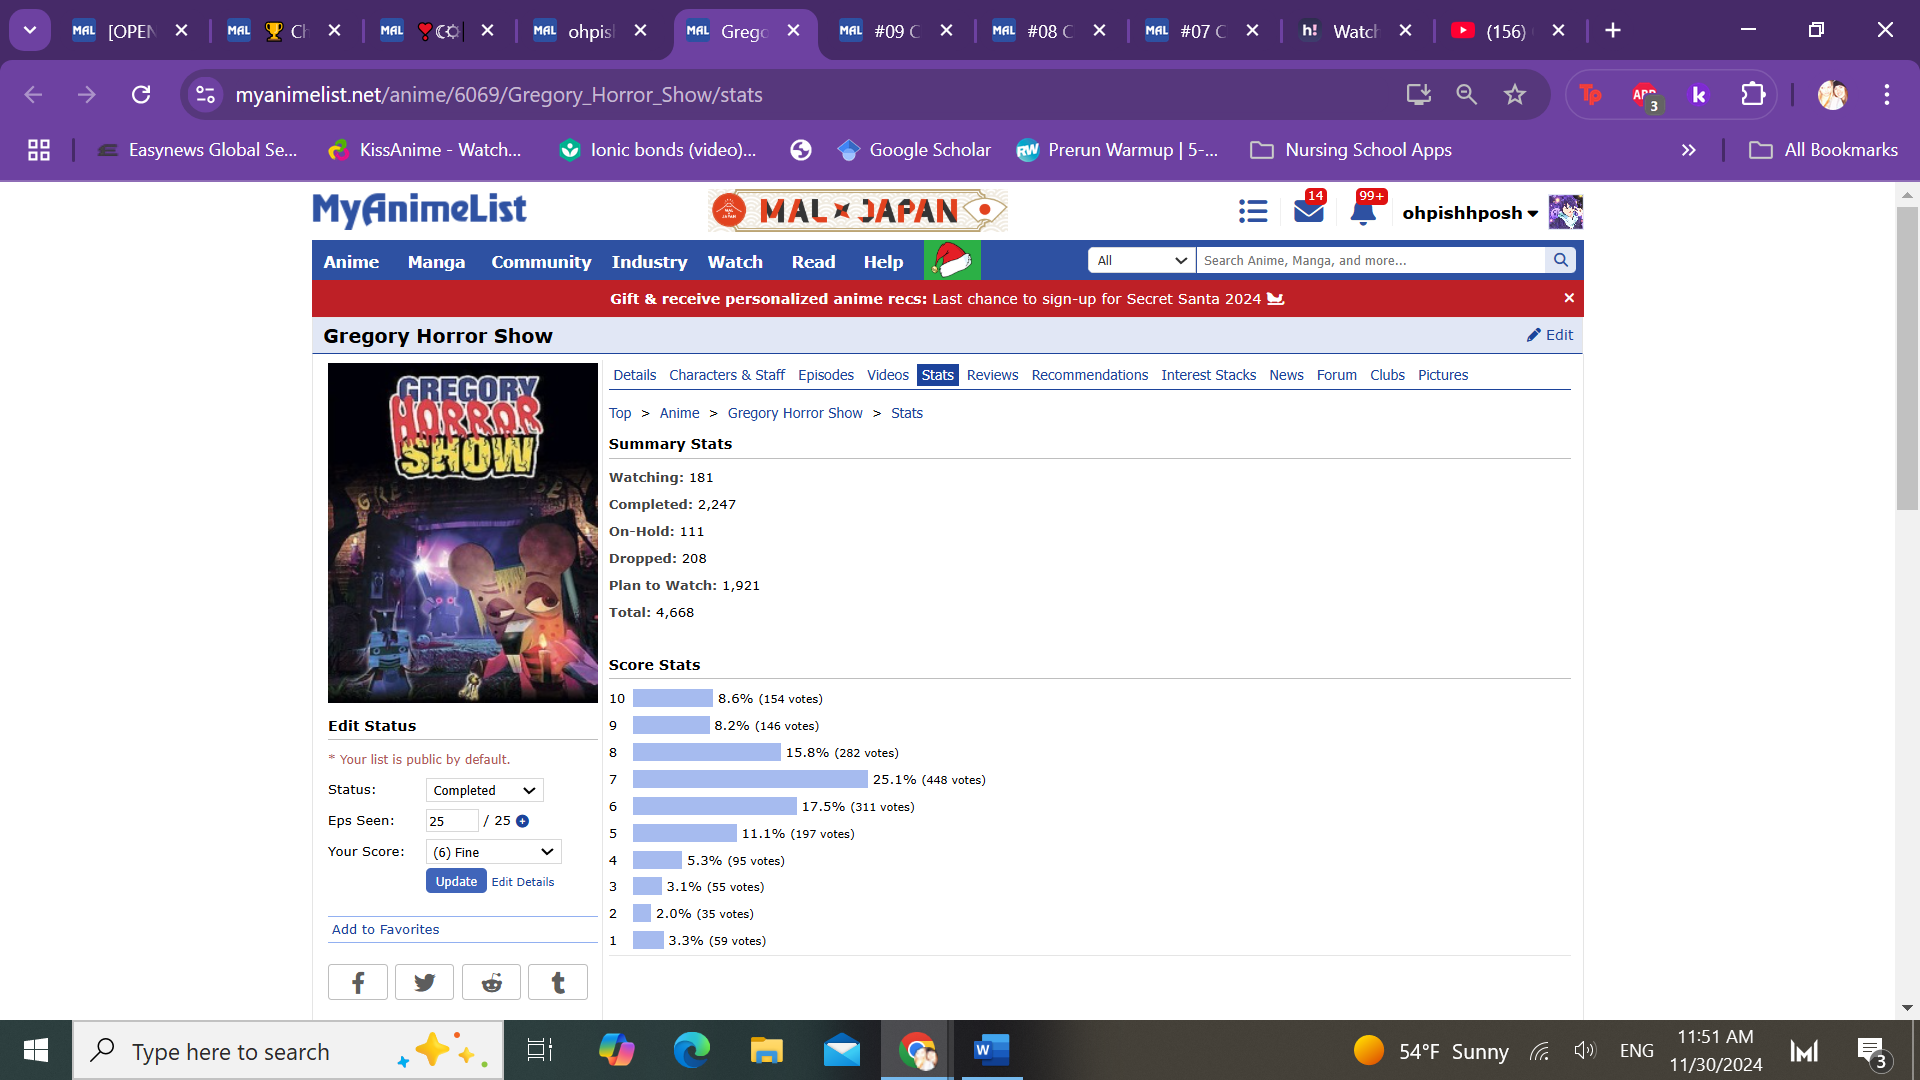
Task: Share on Twitter icon
Action: (x=424, y=982)
